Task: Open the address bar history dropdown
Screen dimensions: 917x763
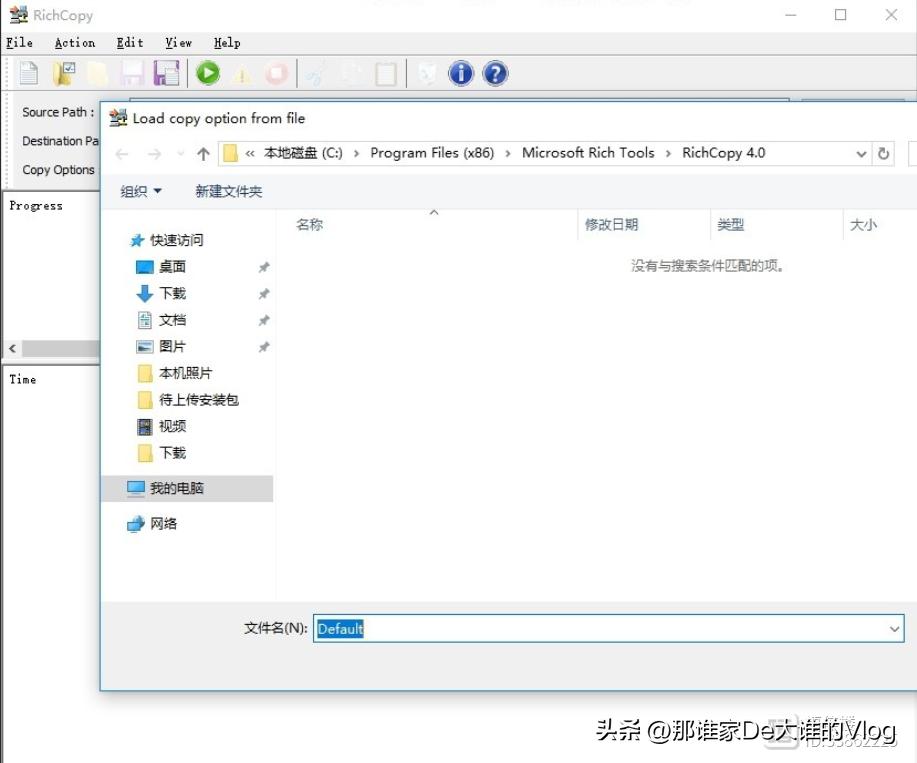Action: click(860, 153)
